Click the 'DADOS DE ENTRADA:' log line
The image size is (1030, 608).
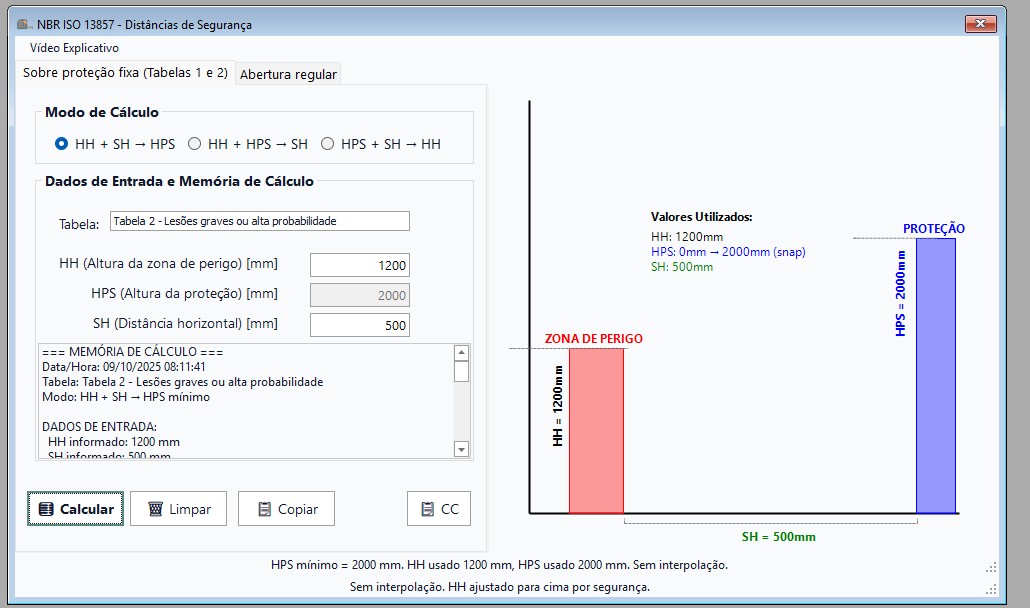point(99,427)
